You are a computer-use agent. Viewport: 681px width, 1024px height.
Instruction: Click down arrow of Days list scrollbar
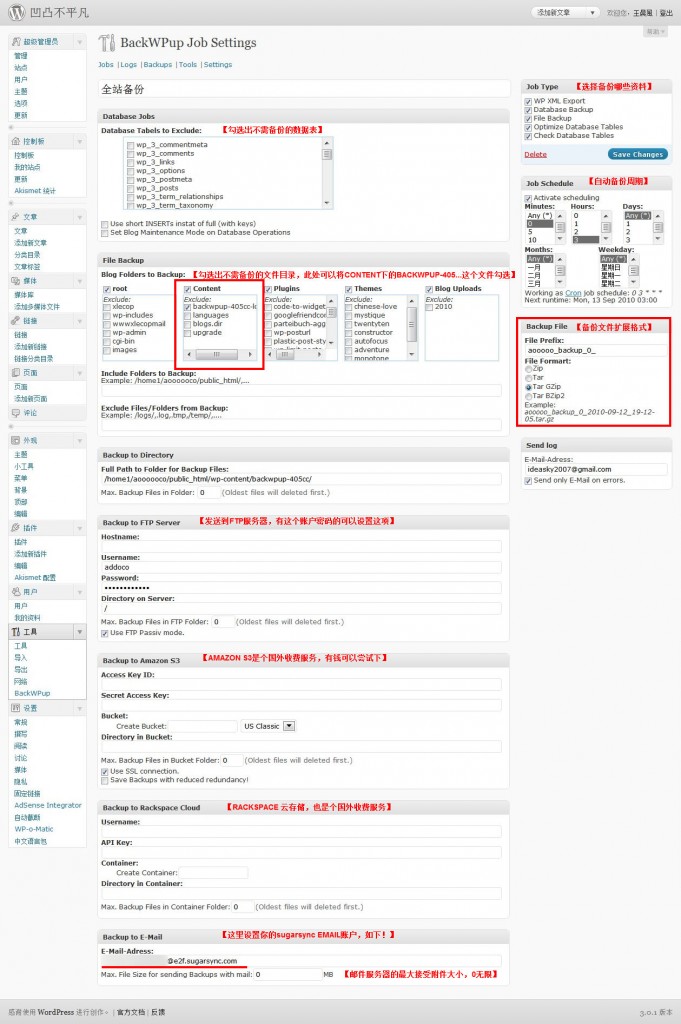click(x=658, y=240)
